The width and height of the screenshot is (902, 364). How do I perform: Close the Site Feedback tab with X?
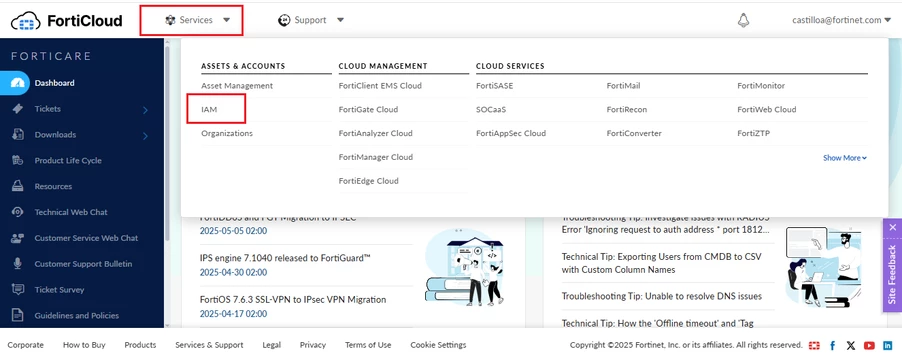click(892, 228)
